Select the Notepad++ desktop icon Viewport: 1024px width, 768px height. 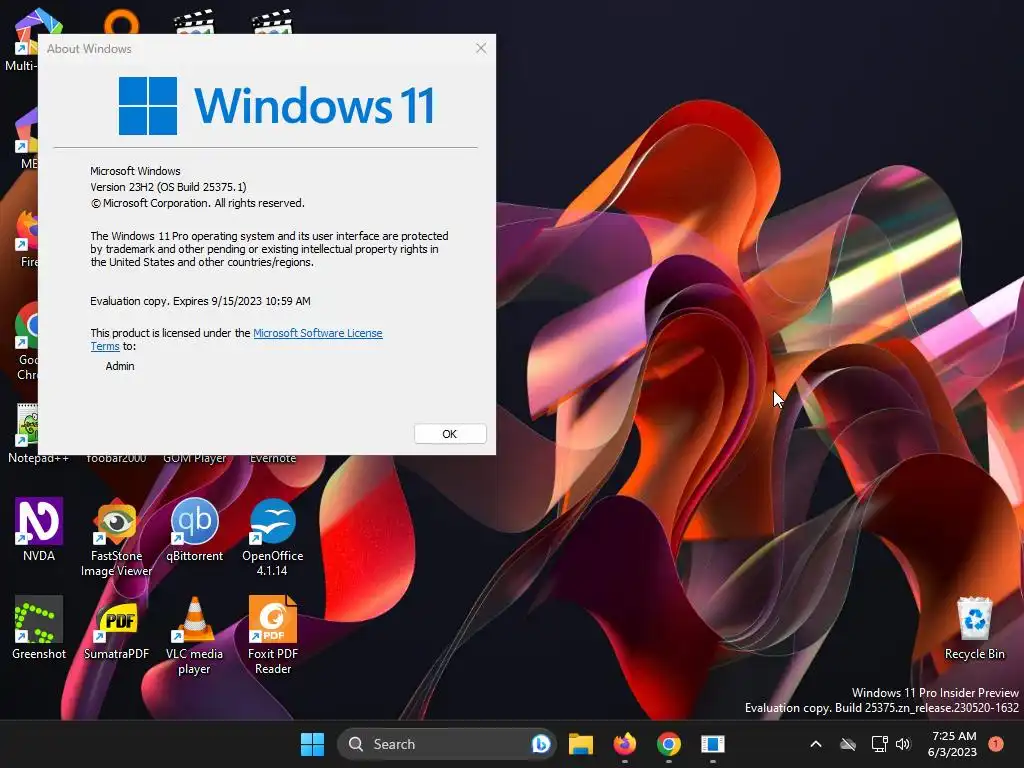(24, 434)
